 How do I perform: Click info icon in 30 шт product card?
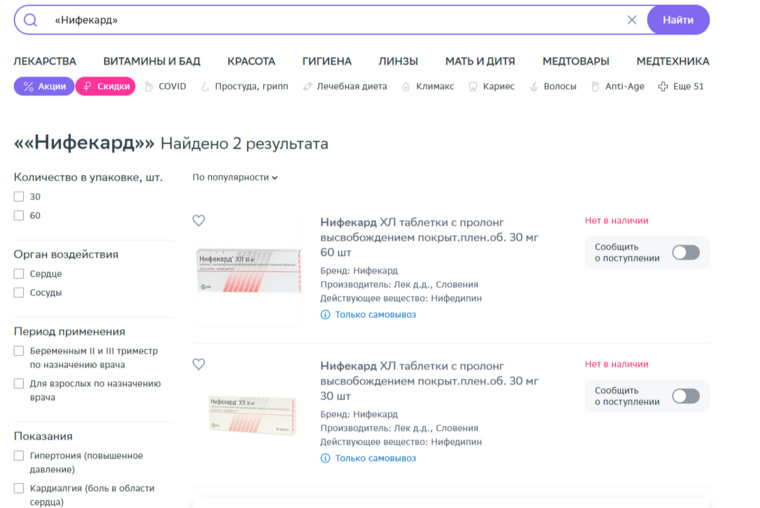pyautogui.click(x=325, y=458)
